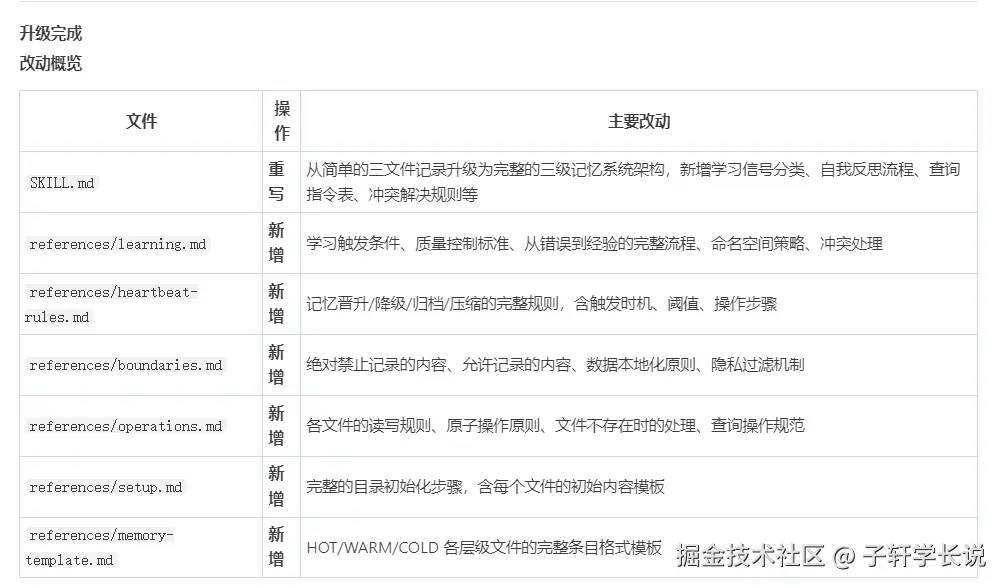
Task: Click 新增 in the boundaries.md row
Action: pyautogui.click(x=276, y=365)
